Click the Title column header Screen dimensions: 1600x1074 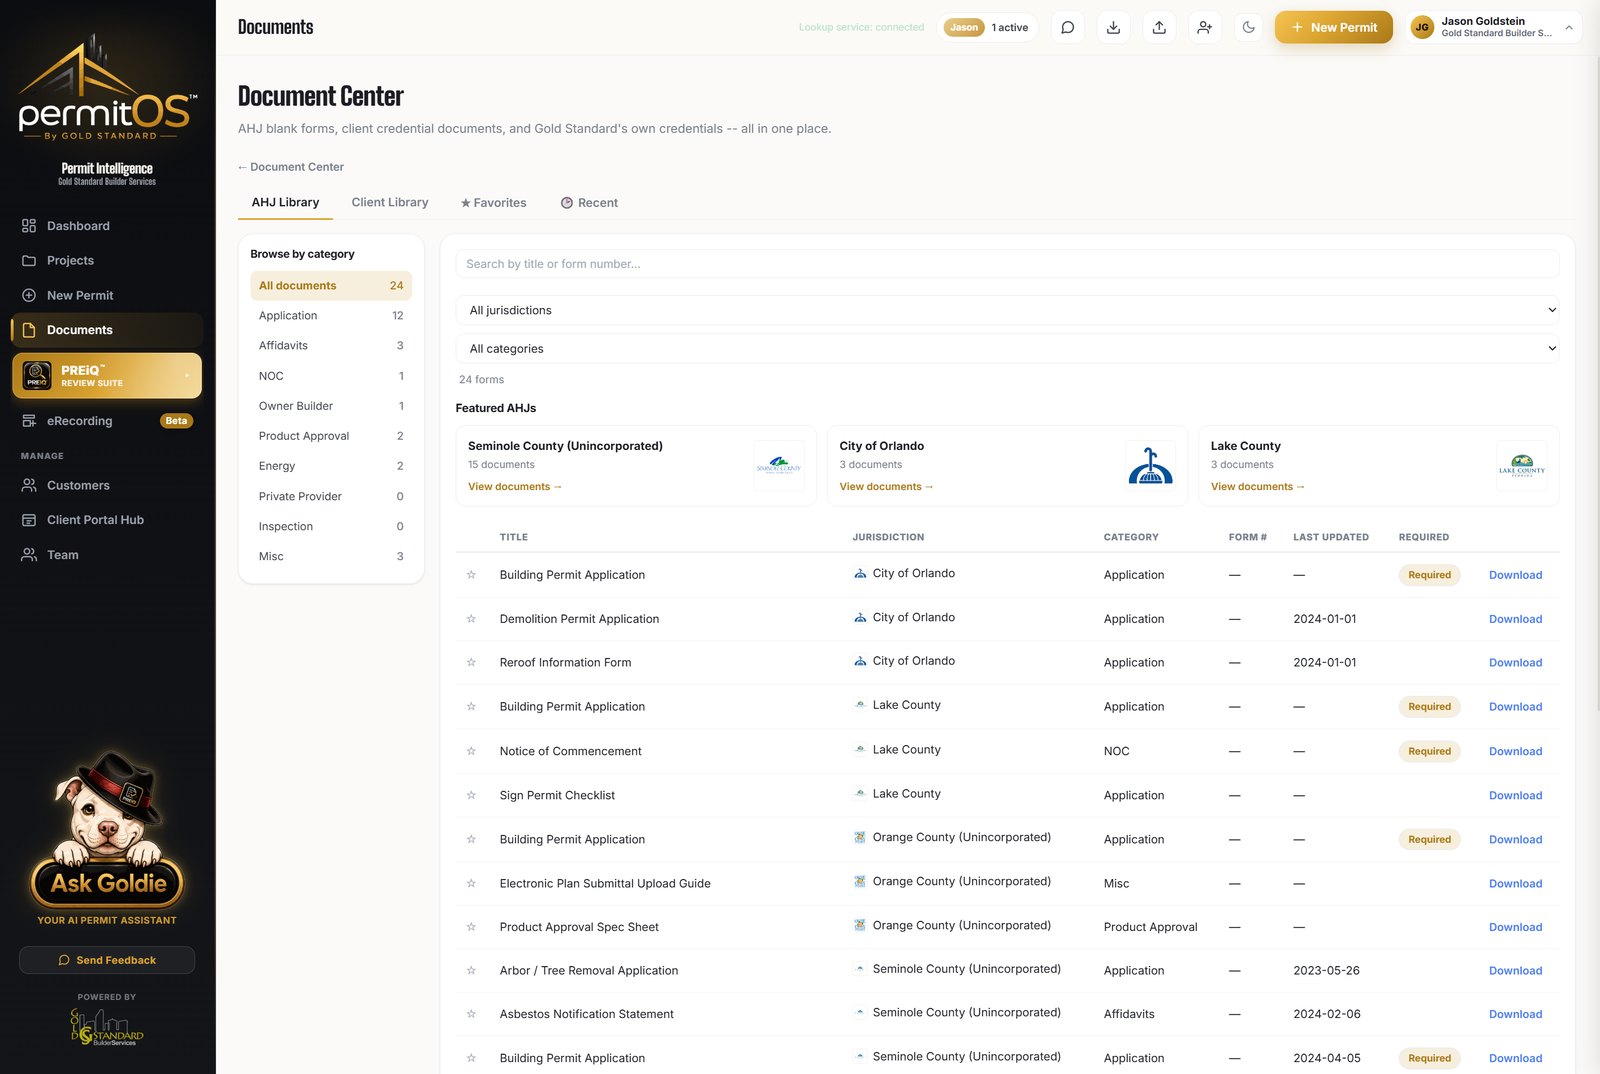(514, 537)
